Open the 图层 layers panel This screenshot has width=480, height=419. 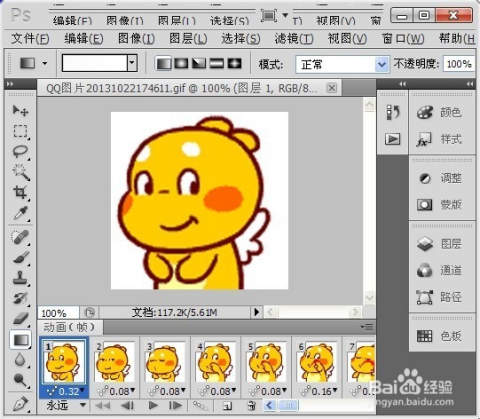(439, 244)
